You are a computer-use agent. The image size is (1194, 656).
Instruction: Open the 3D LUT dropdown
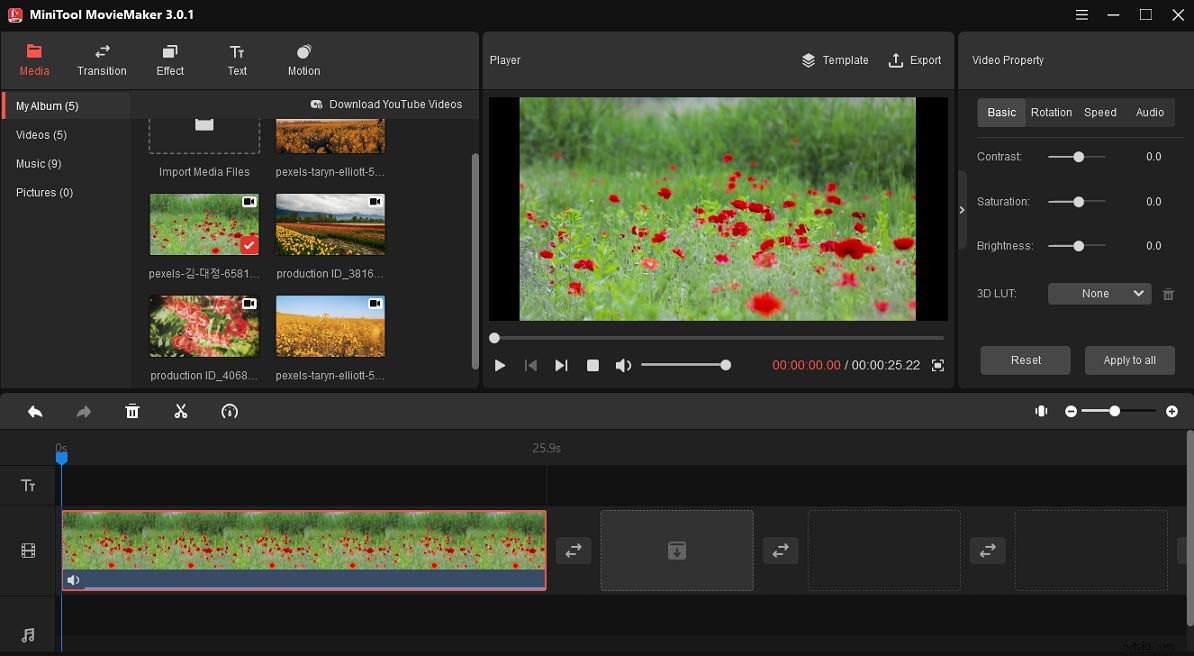1098,293
